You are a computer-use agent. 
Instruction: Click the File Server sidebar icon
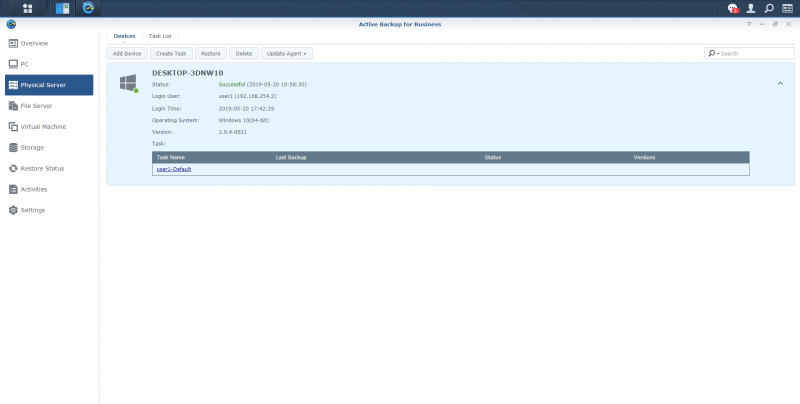(13, 106)
